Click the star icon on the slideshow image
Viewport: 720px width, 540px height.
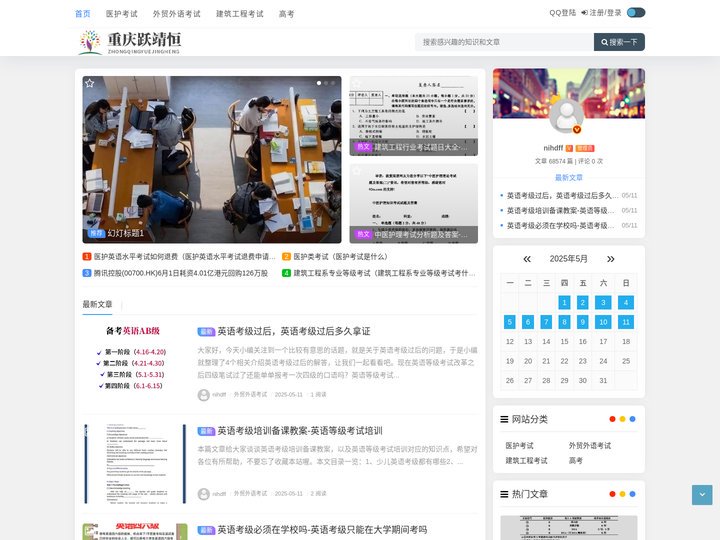pos(90,83)
